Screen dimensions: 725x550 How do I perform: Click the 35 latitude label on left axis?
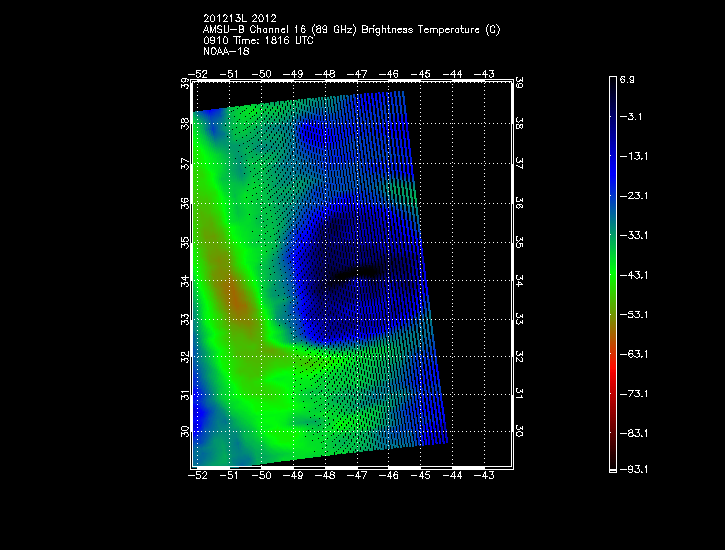(185, 243)
